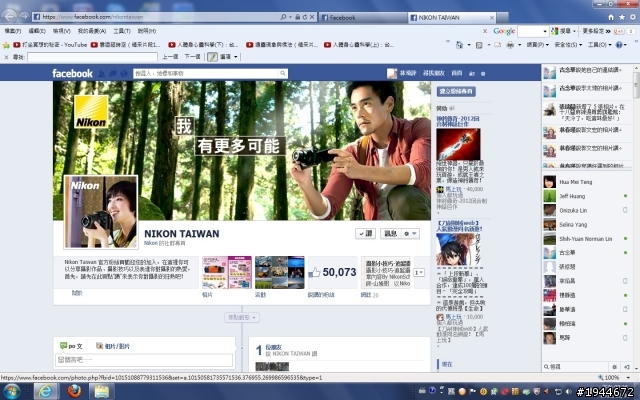Open the timeline highlights filter dropdown
Viewport: 640px width, 400px height.
tap(242, 318)
